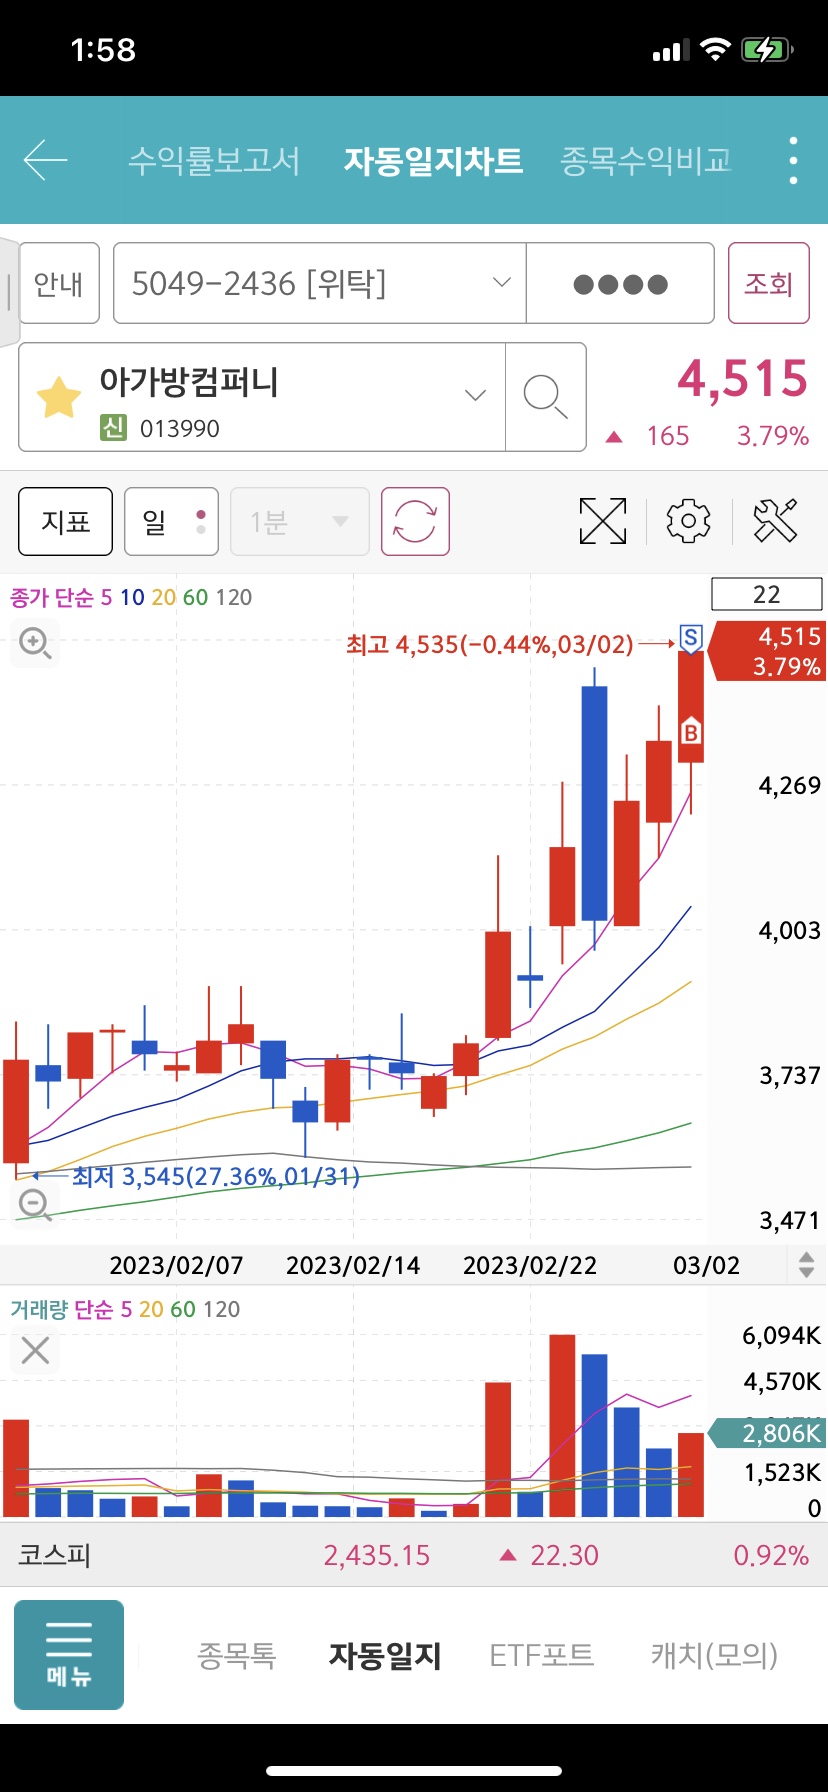The height and width of the screenshot is (1792, 828).
Task: Open the three-dot more options menu
Action: coord(793,160)
